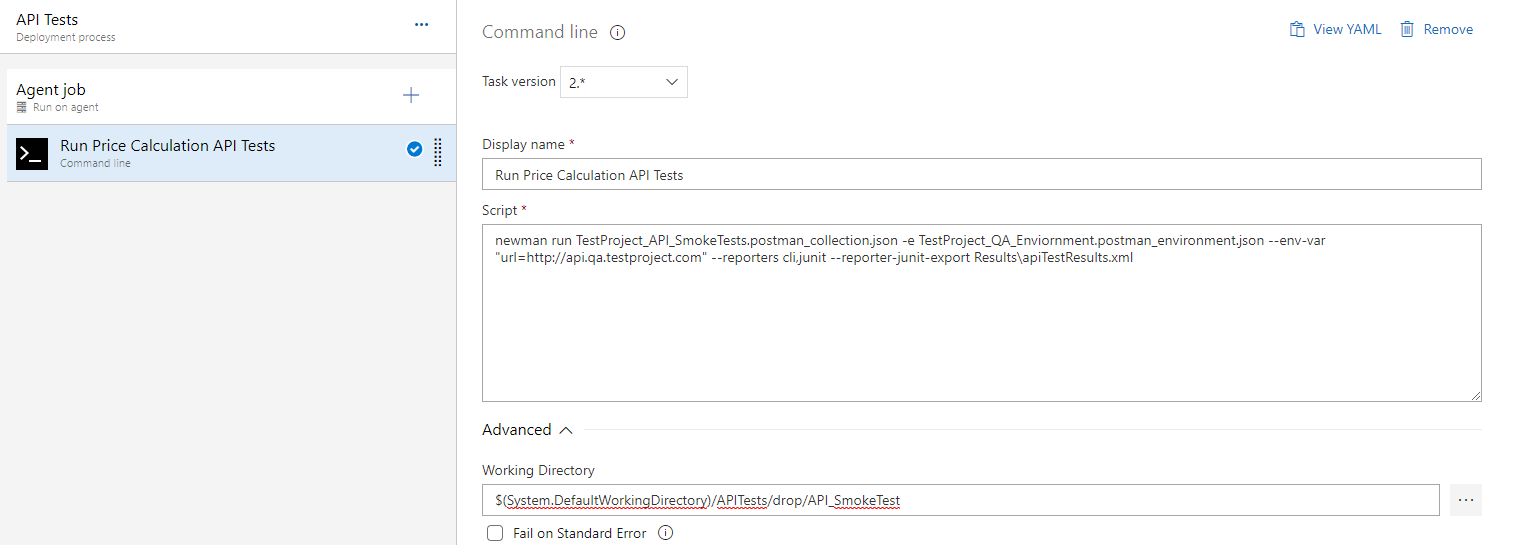Click the blue checkmark on the task
The width and height of the screenshot is (1520, 545).
click(414, 150)
